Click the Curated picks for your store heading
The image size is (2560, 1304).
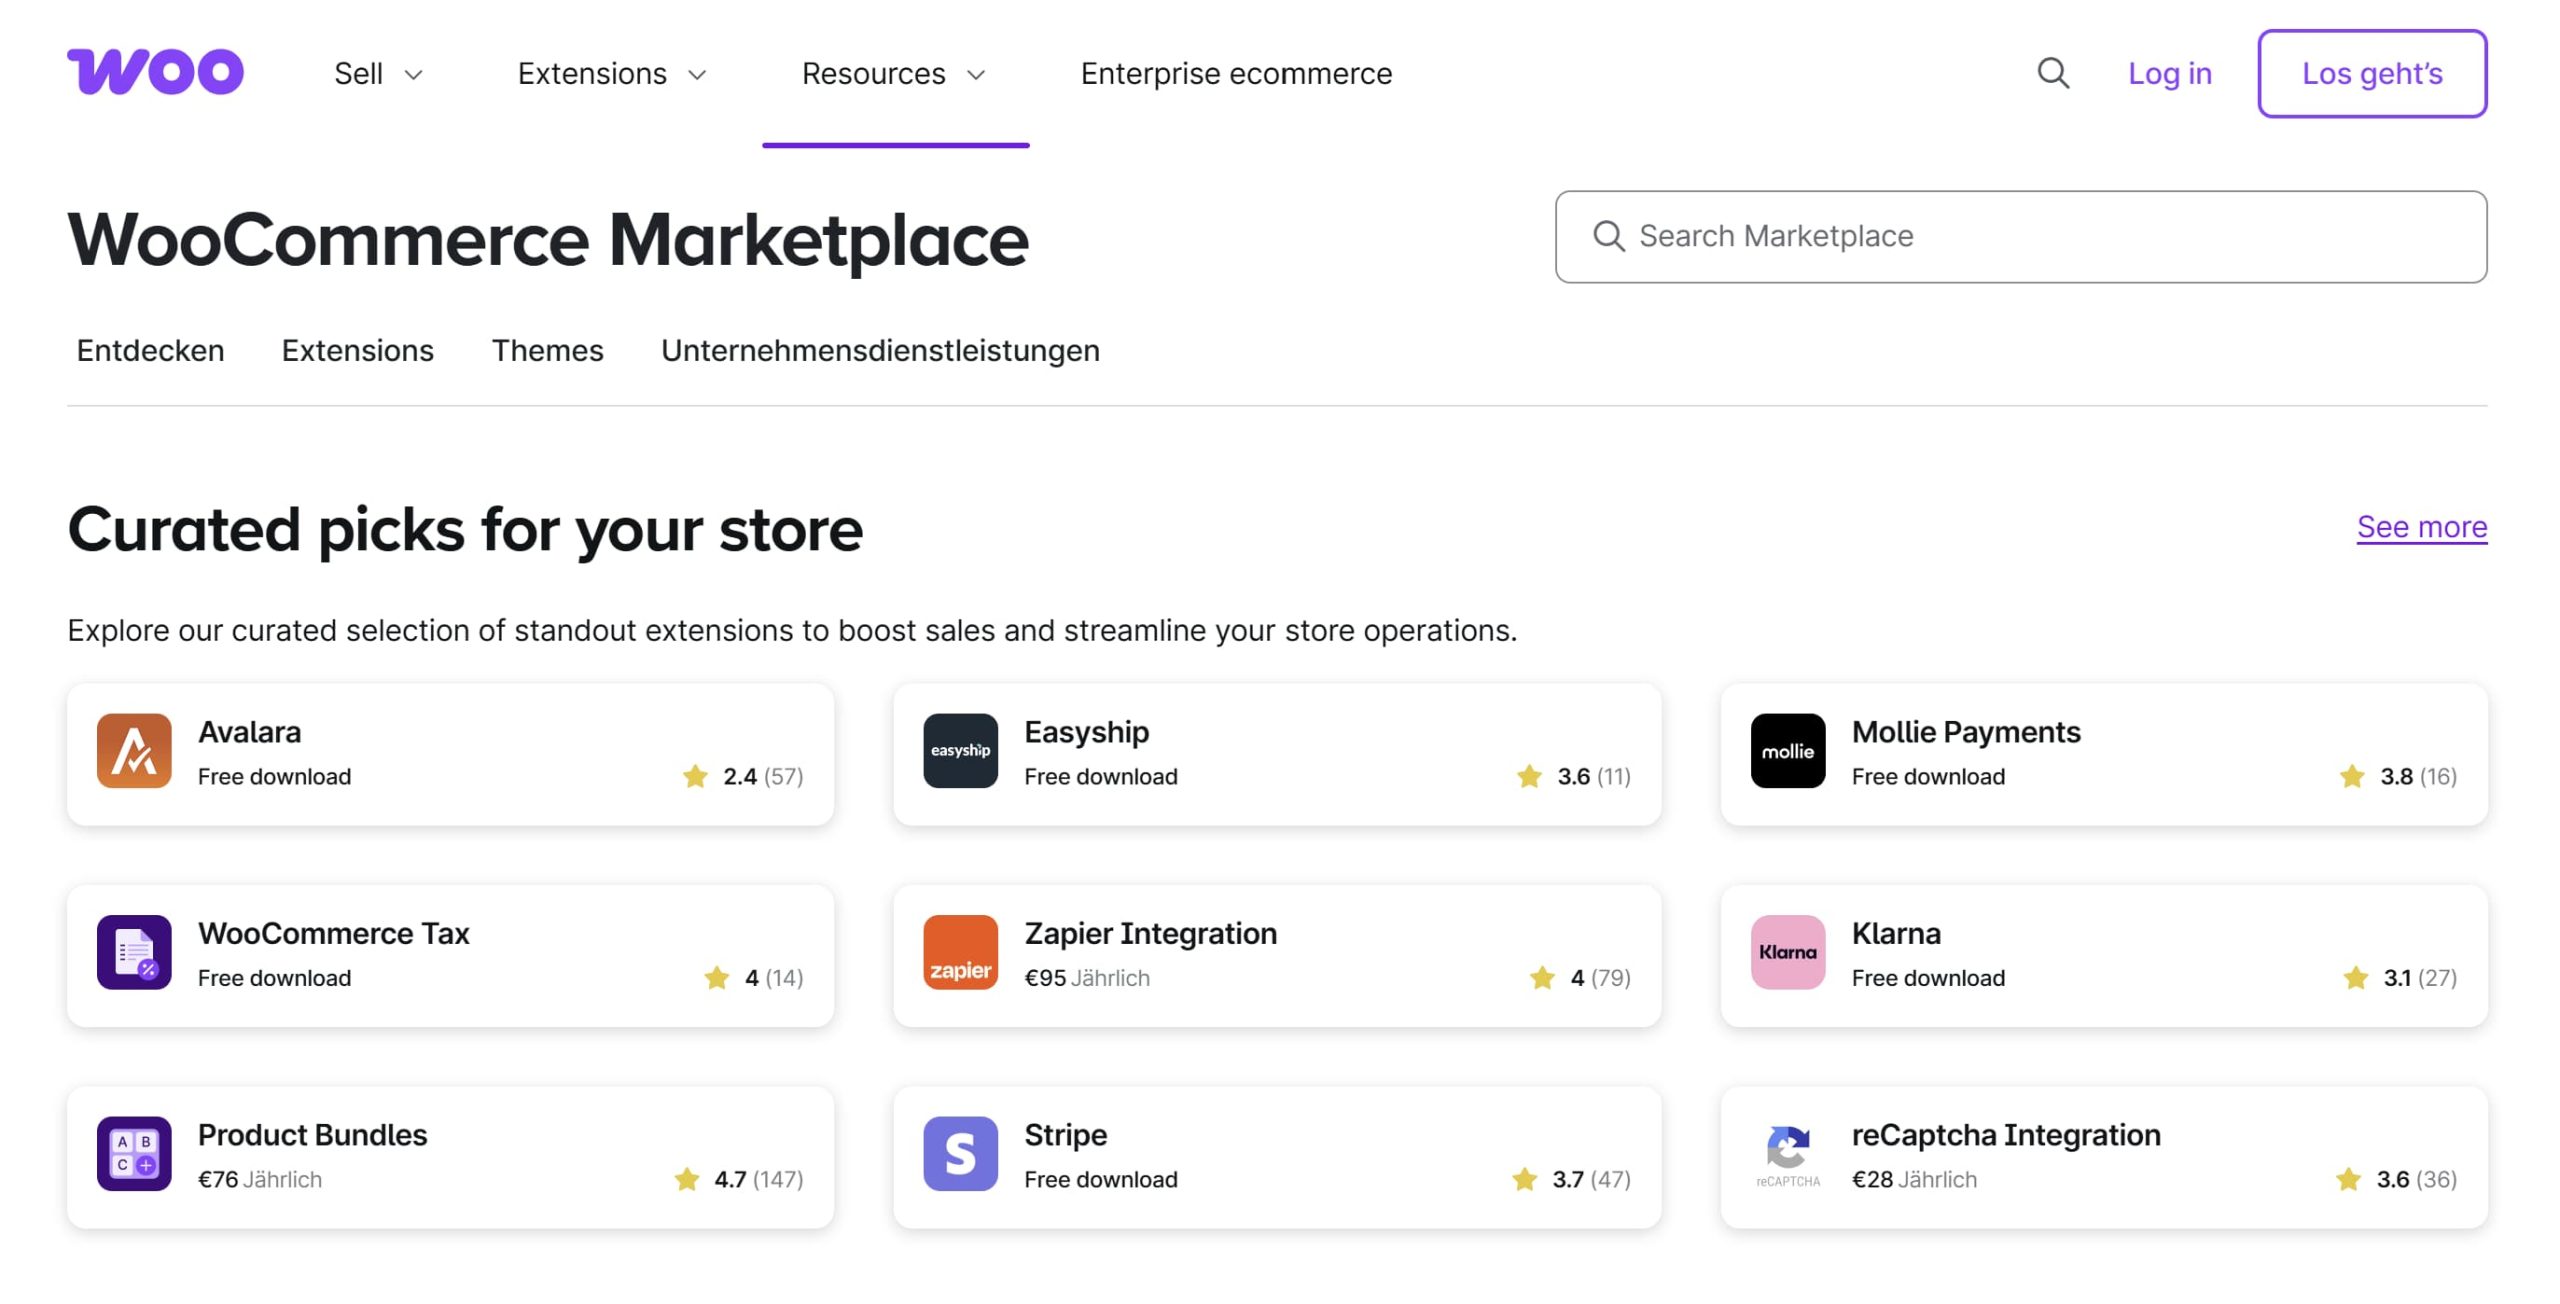click(x=465, y=530)
